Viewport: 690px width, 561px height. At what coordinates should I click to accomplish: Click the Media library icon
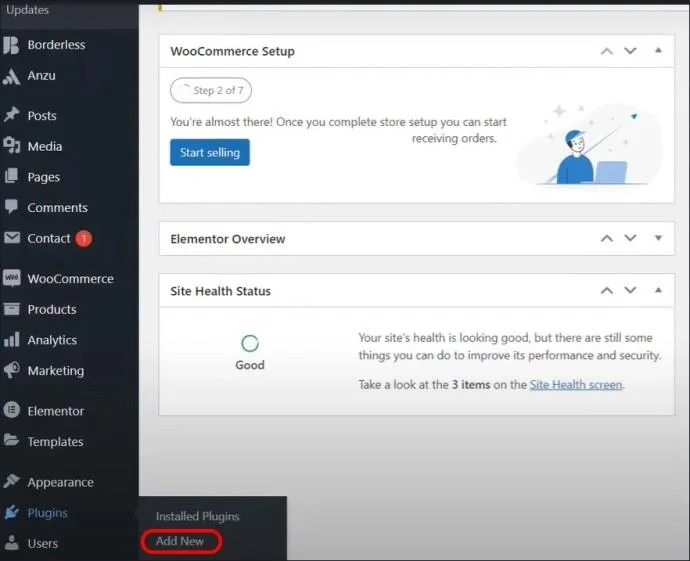click(x=12, y=146)
